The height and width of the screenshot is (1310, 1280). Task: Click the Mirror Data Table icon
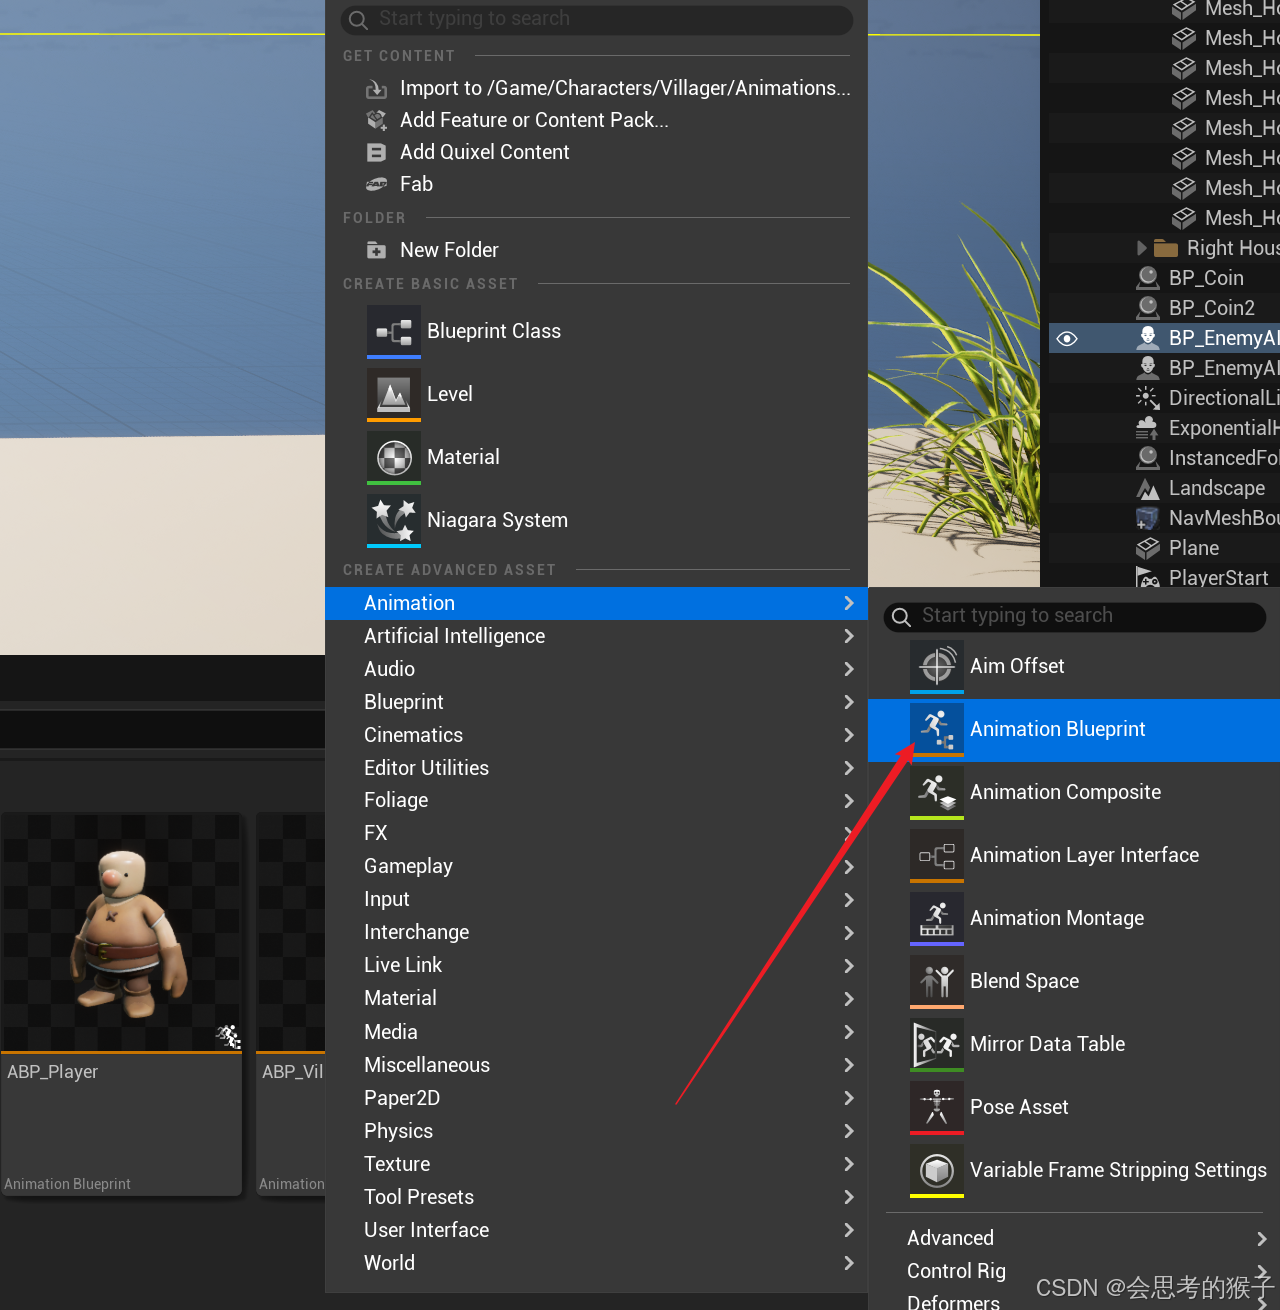point(937,1044)
